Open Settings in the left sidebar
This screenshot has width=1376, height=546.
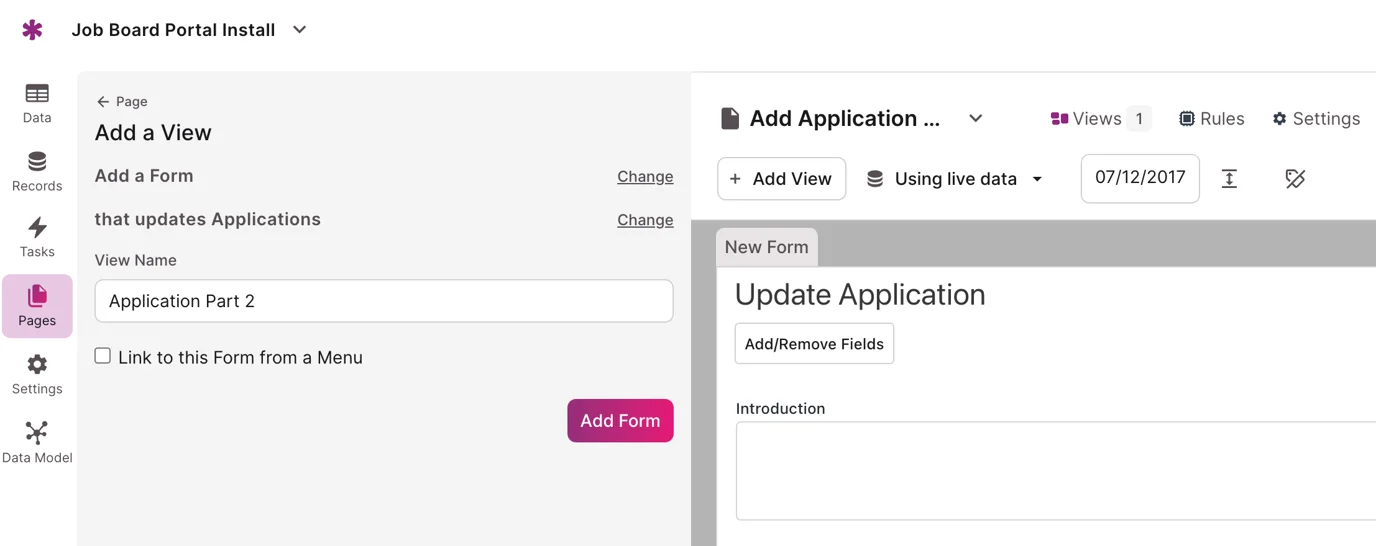click(x=37, y=374)
